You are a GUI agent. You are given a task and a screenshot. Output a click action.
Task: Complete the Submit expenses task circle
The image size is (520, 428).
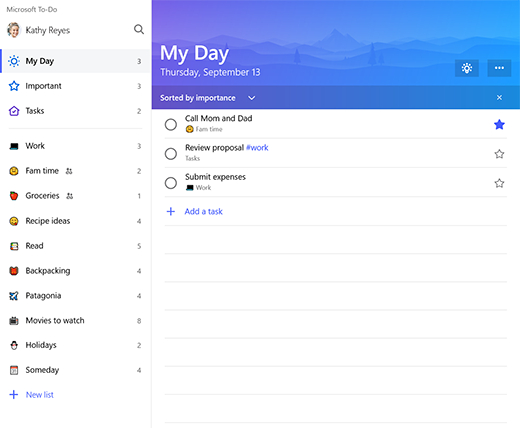click(x=171, y=183)
